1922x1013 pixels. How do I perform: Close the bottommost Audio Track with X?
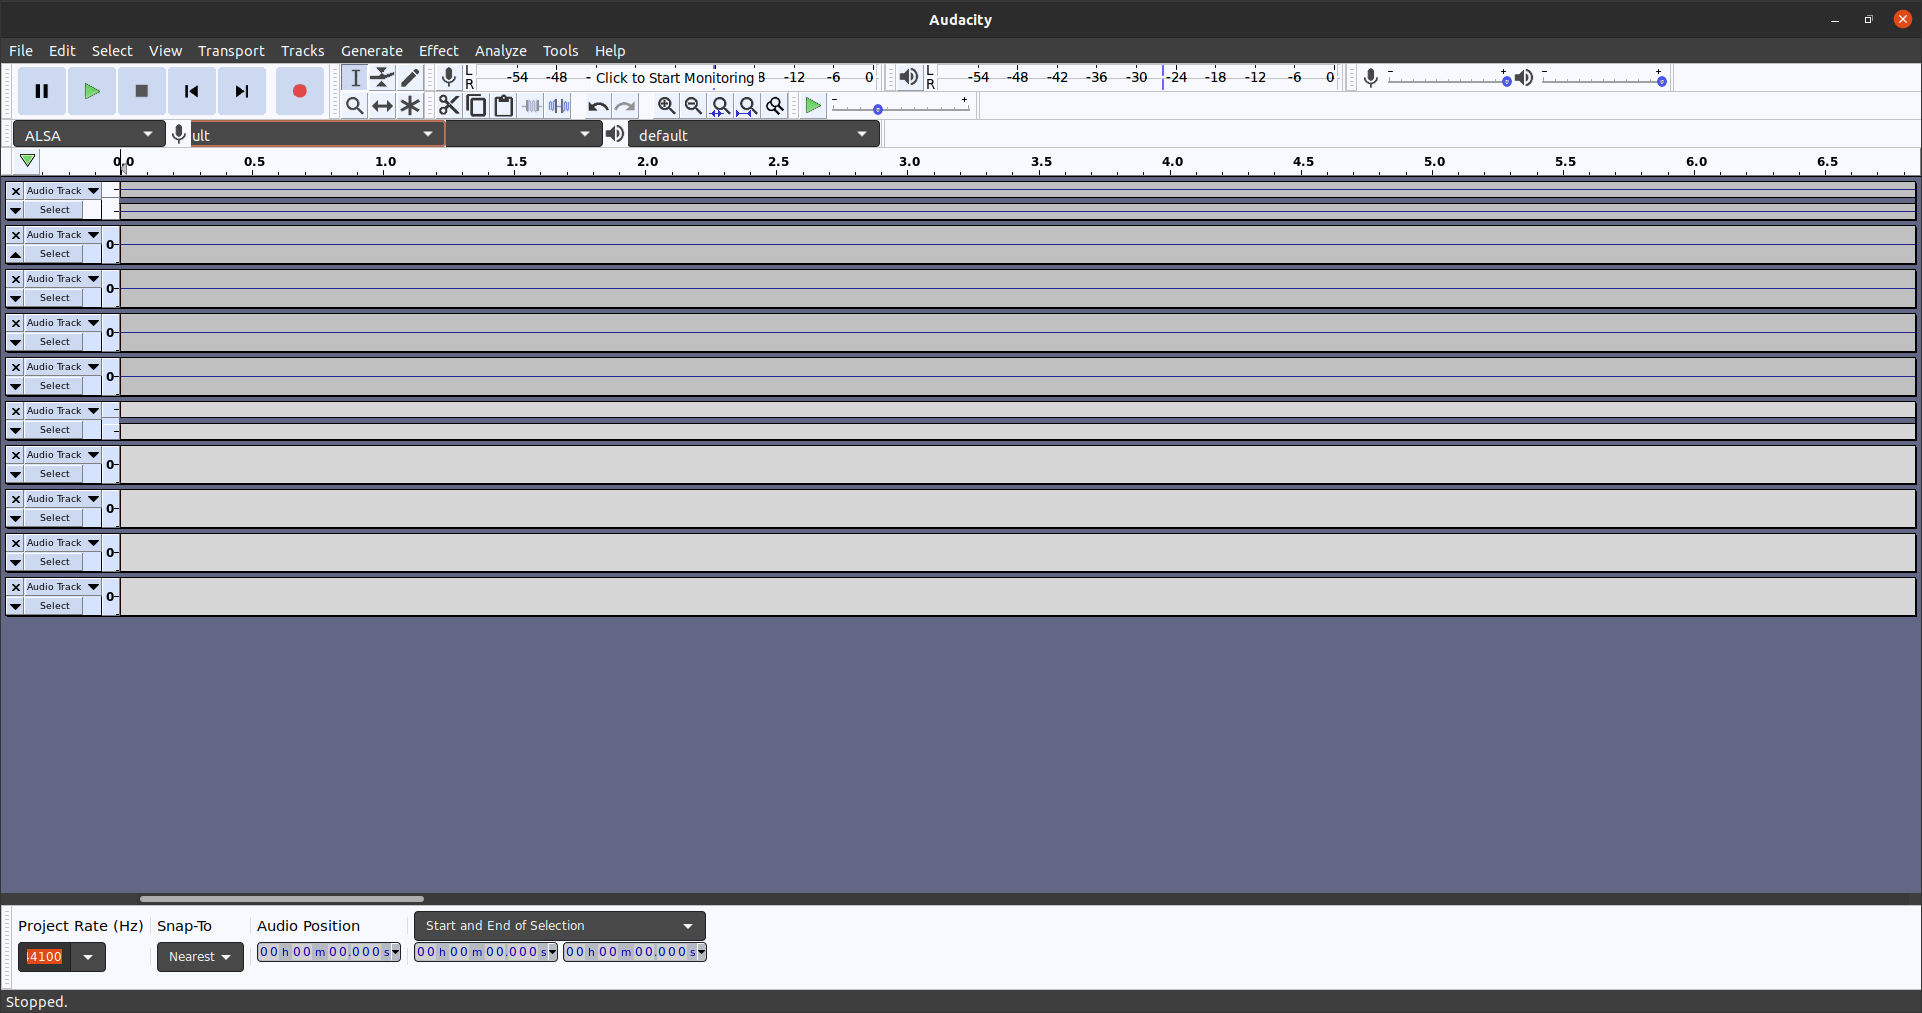[x=16, y=587]
